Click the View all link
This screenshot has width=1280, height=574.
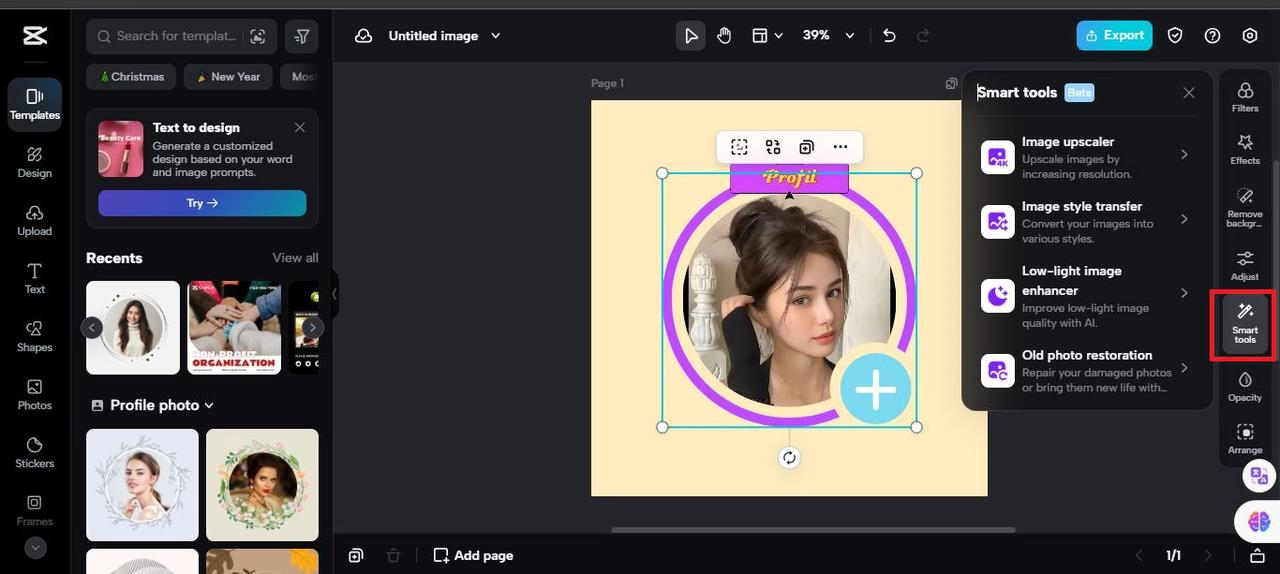click(x=296, y=258)
